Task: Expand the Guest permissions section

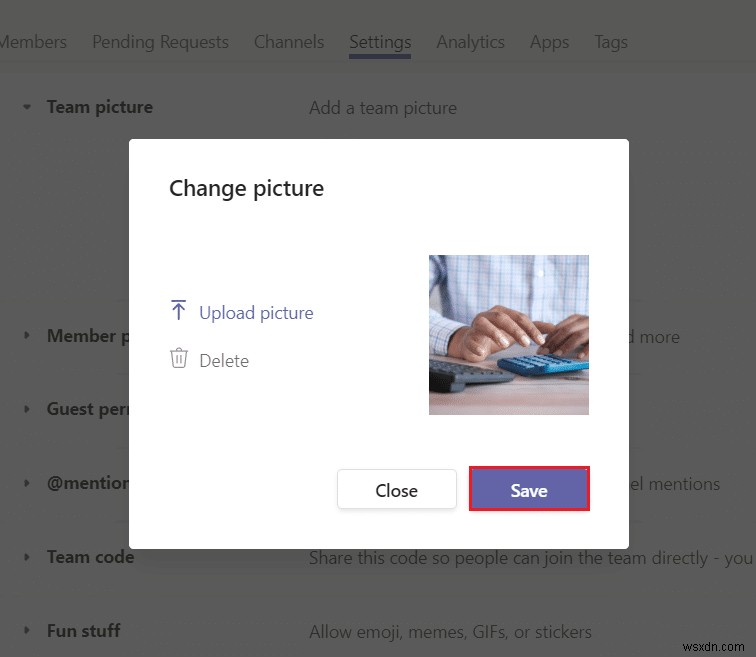Action: pyautogui.click(x=27, y=409)
